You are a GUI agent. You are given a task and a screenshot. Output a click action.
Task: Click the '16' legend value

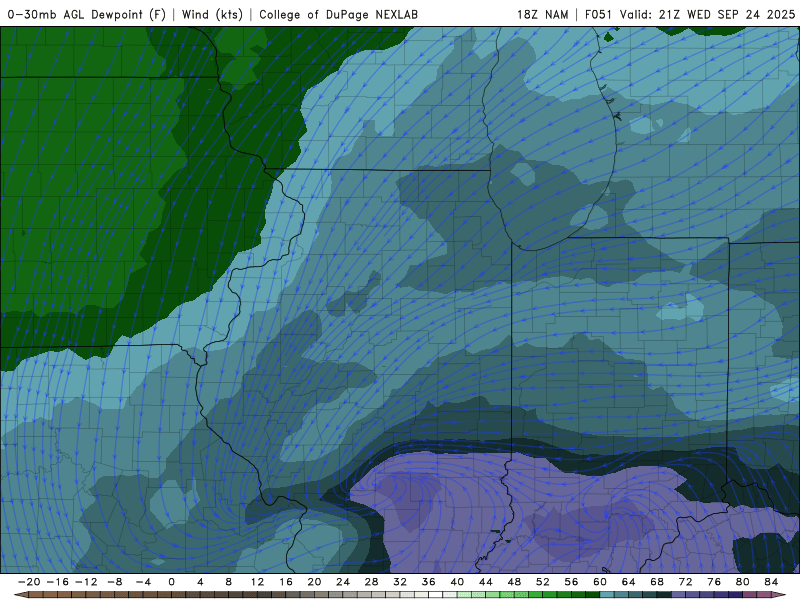pos(286,582)
